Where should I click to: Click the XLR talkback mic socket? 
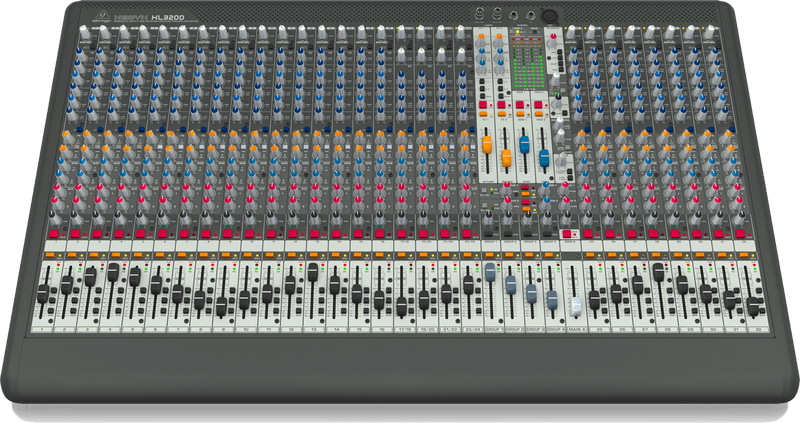[549, 14]
